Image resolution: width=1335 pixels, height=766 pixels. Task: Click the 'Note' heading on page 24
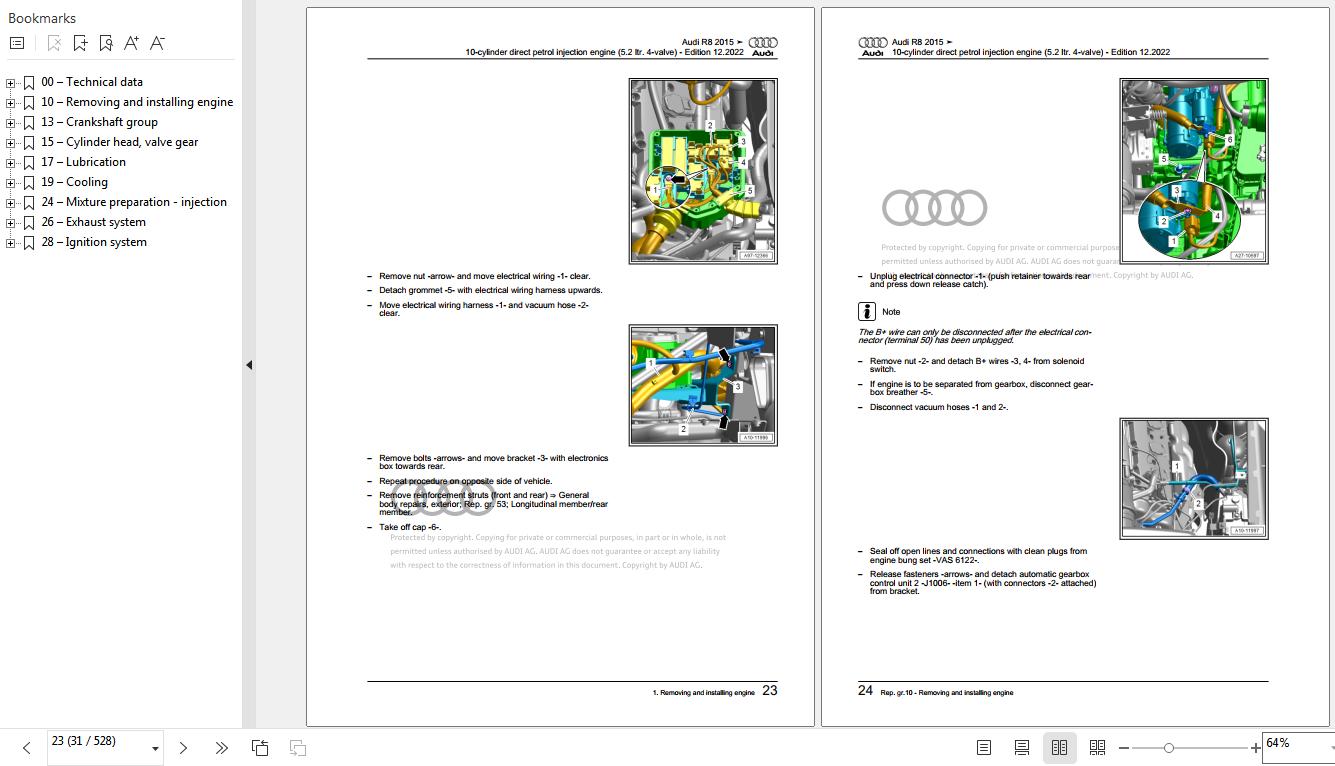pos(891,312)
